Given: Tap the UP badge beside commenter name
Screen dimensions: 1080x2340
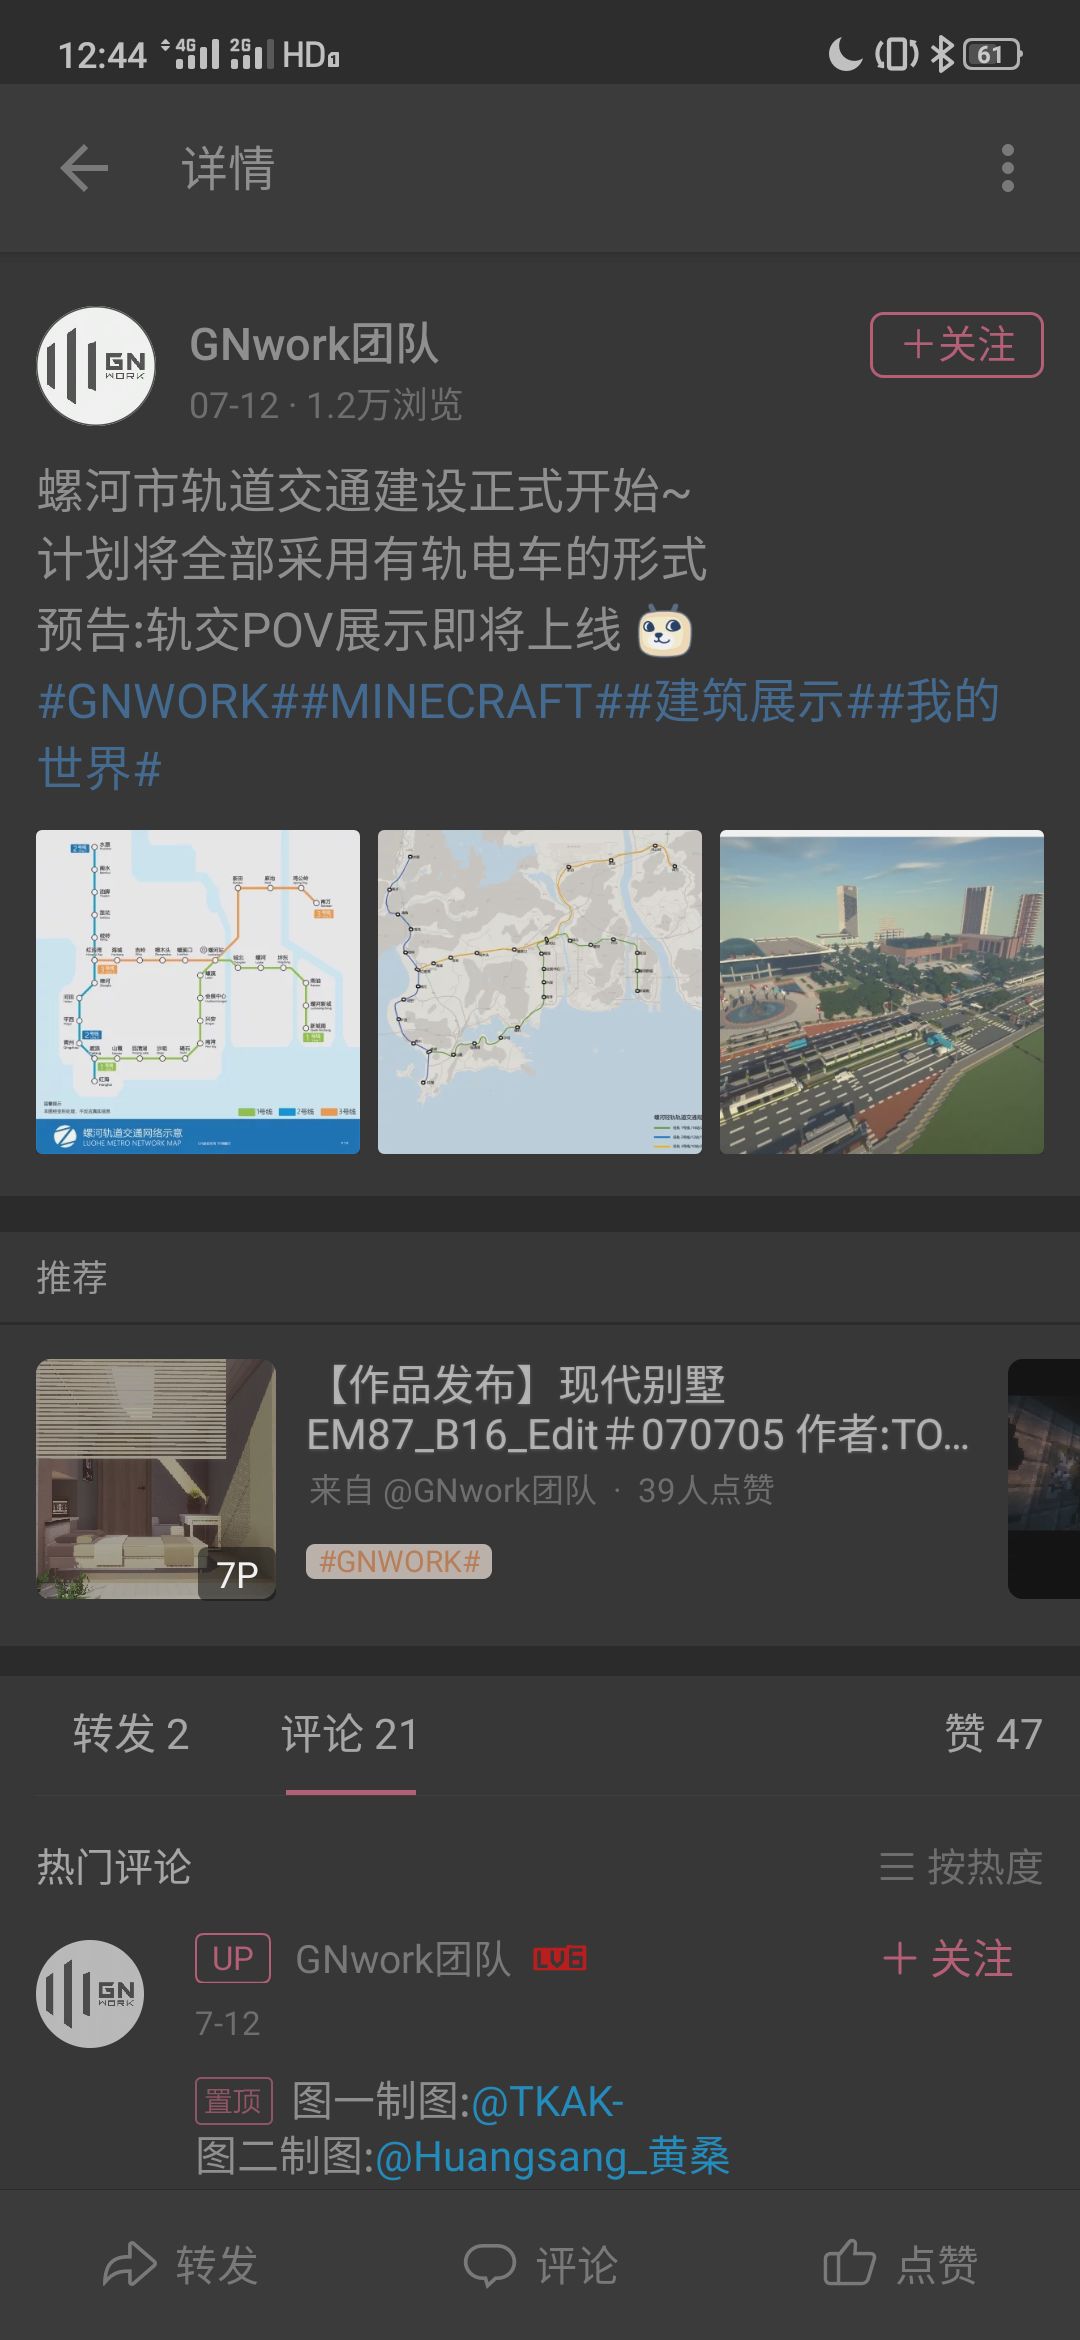Looking at the screenshot, I should coord(233,1958).
